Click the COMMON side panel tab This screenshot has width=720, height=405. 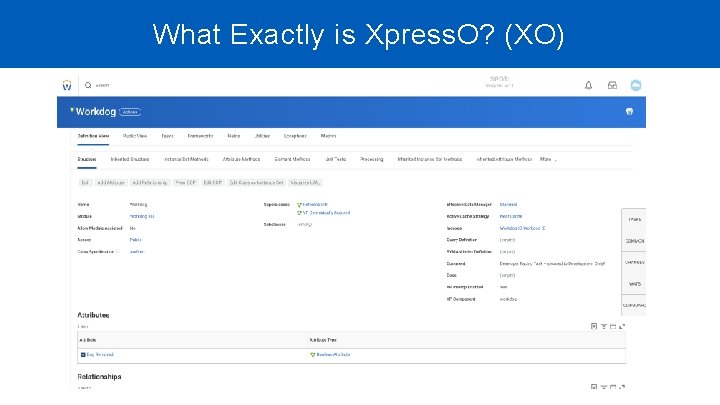pyautogui.click(x=634, y=241)
